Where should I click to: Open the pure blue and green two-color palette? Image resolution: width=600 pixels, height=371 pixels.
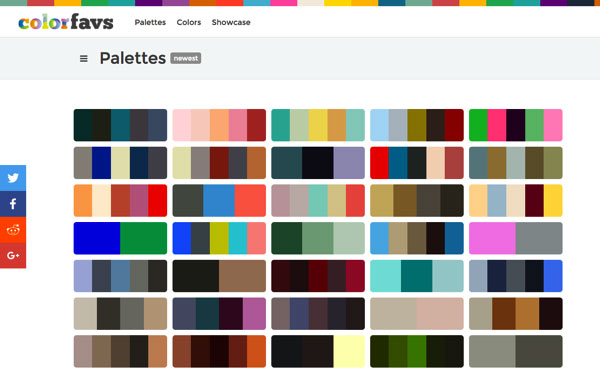[120, 238]
